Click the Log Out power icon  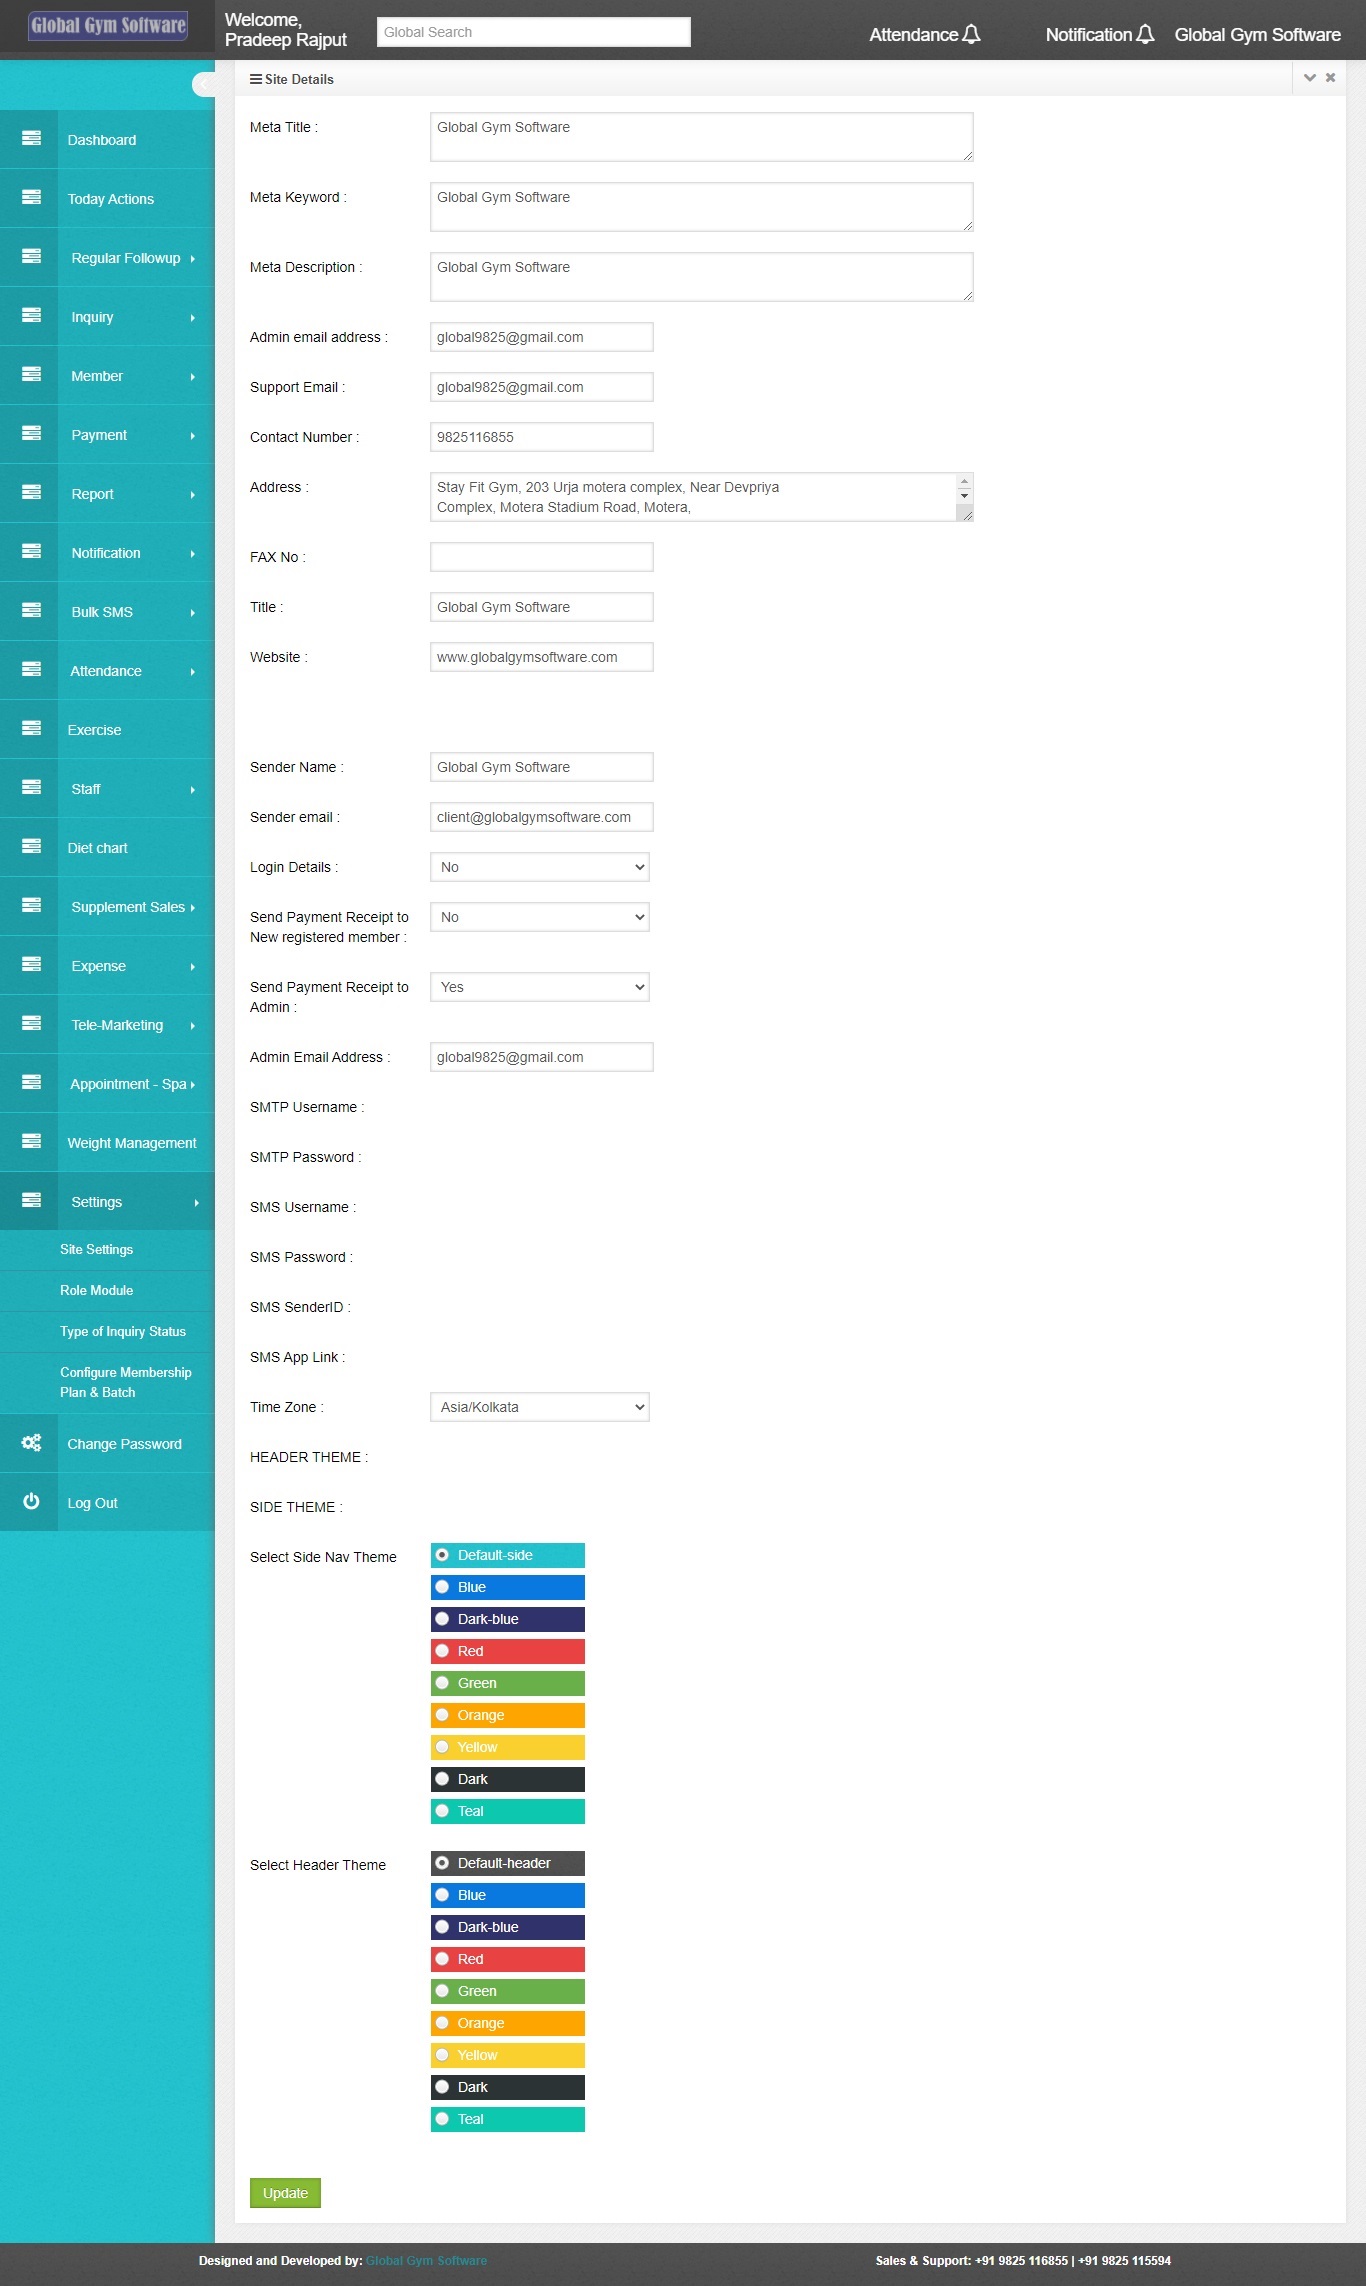[x=31, y=1501]
